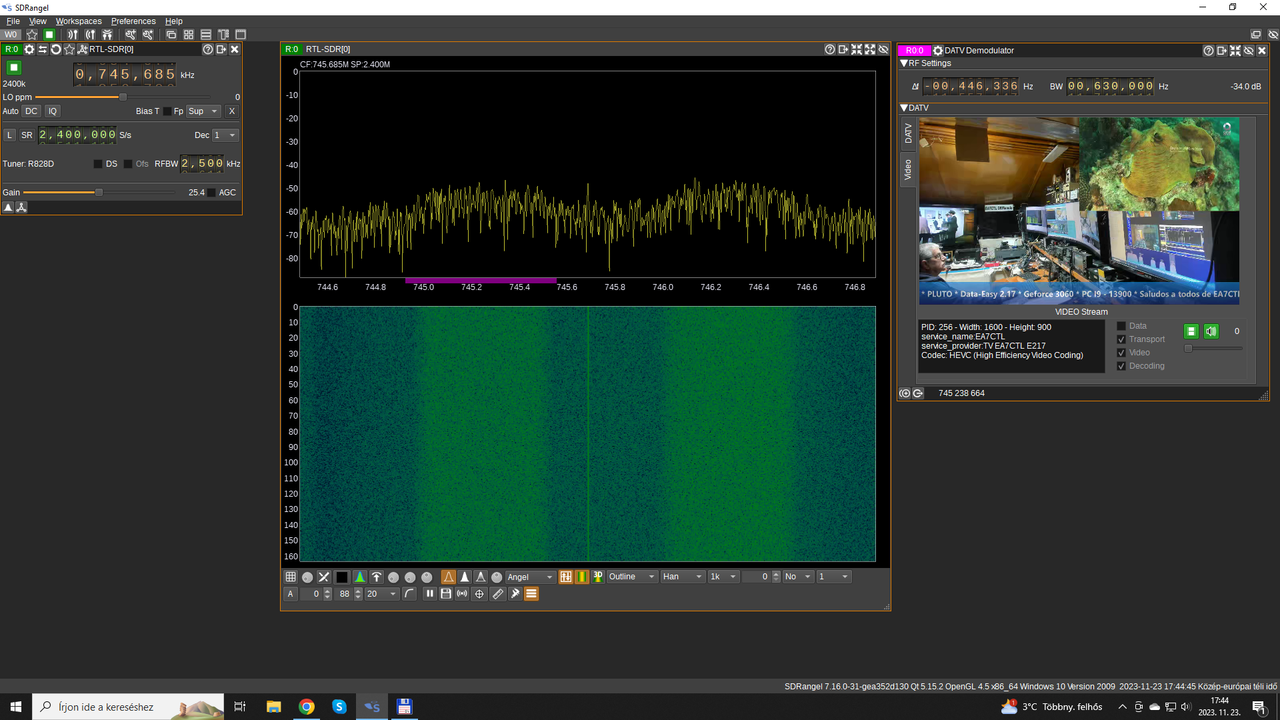The image size is (1280, 720).
Task: Toggle the Video checkbox in DATV
Action: [1121, 352]
